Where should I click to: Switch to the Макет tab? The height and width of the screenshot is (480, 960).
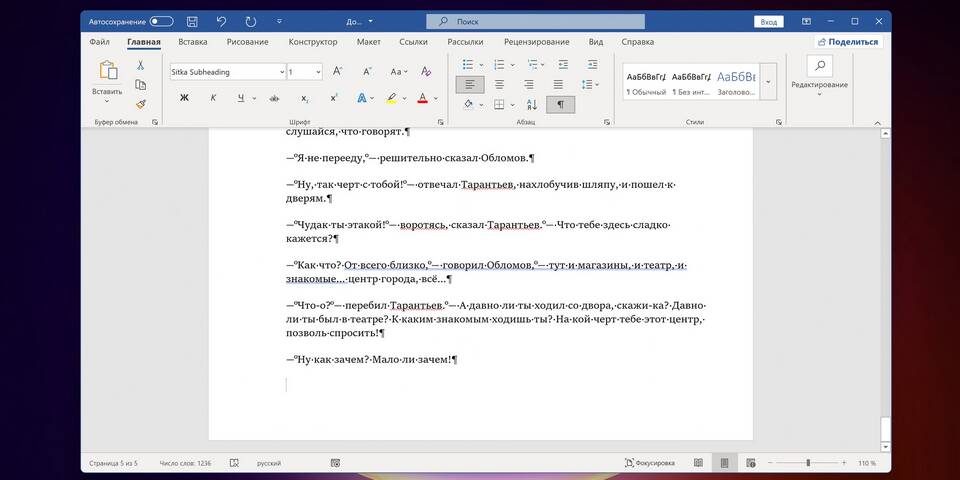coord(369,42)
